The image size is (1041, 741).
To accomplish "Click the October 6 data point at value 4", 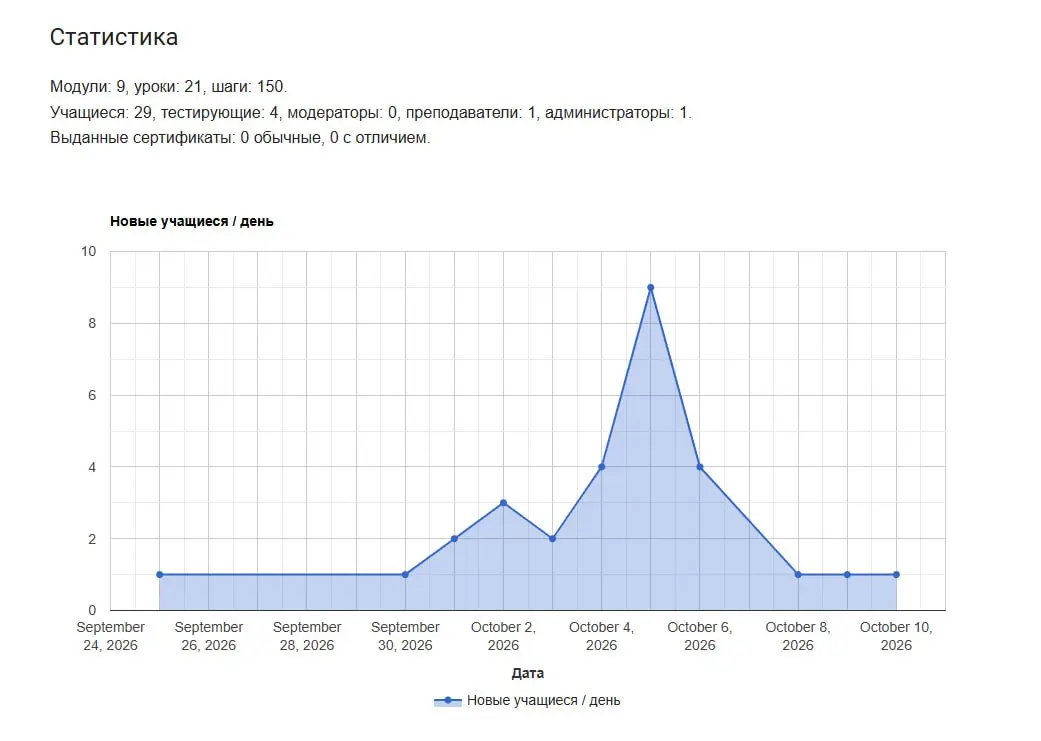I will (700, 467).
